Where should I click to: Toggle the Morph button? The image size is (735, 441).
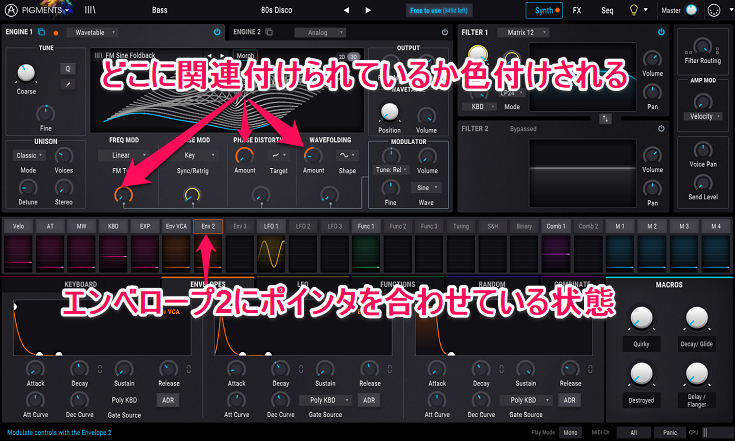[x=245, y=55]
